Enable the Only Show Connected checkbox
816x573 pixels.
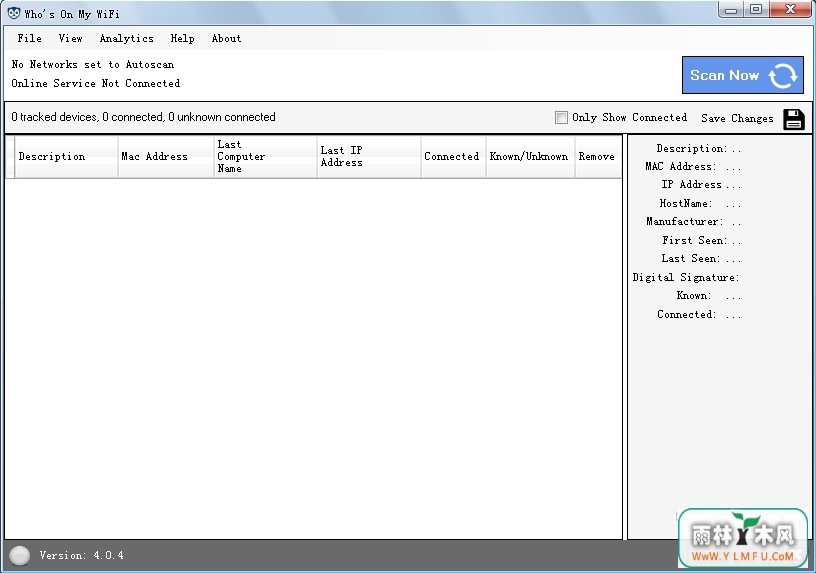(x=561, y=118)
